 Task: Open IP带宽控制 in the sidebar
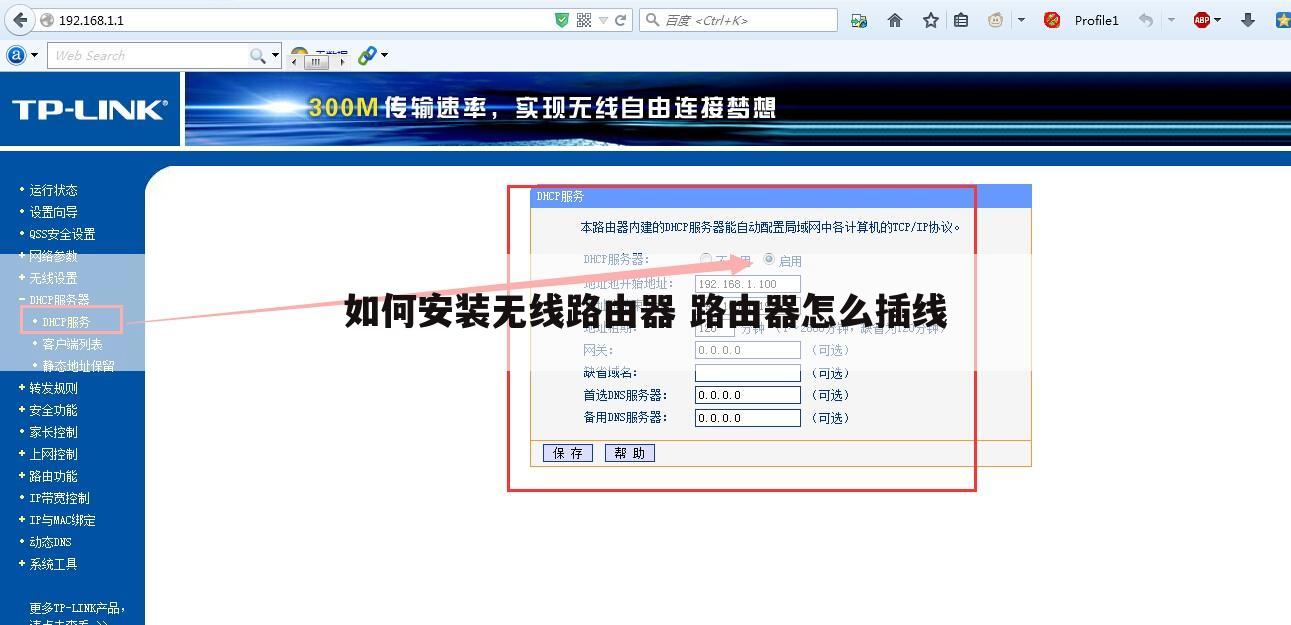point(59,498)
